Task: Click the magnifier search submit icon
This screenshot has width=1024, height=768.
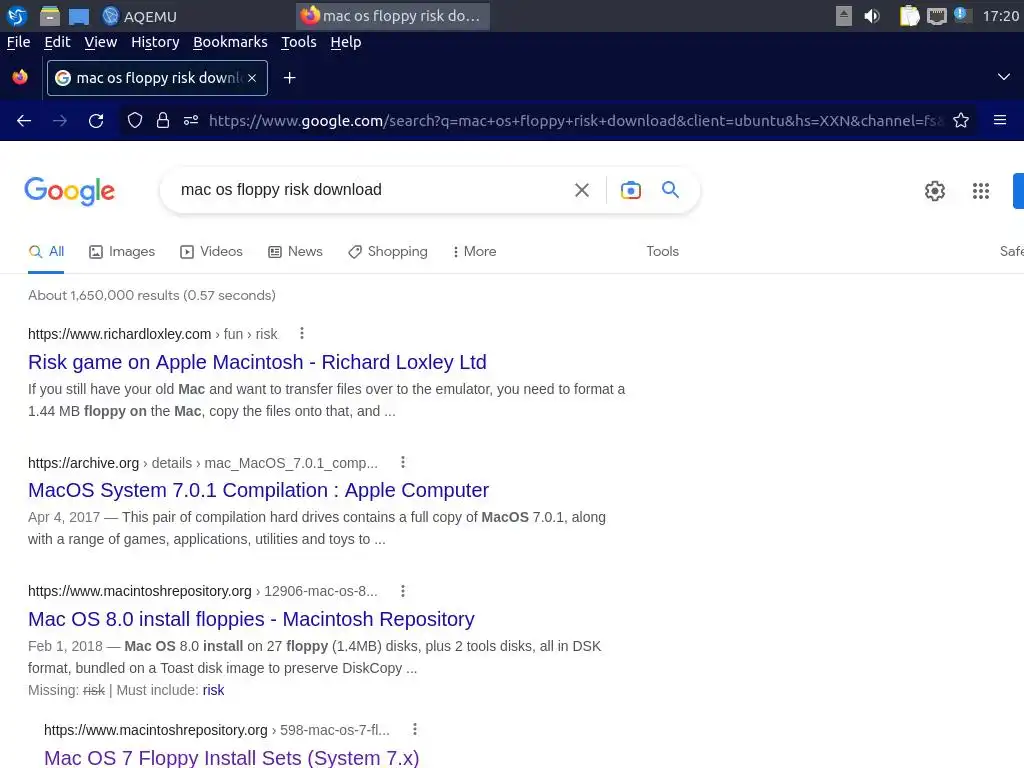Action: pos(671,190)
